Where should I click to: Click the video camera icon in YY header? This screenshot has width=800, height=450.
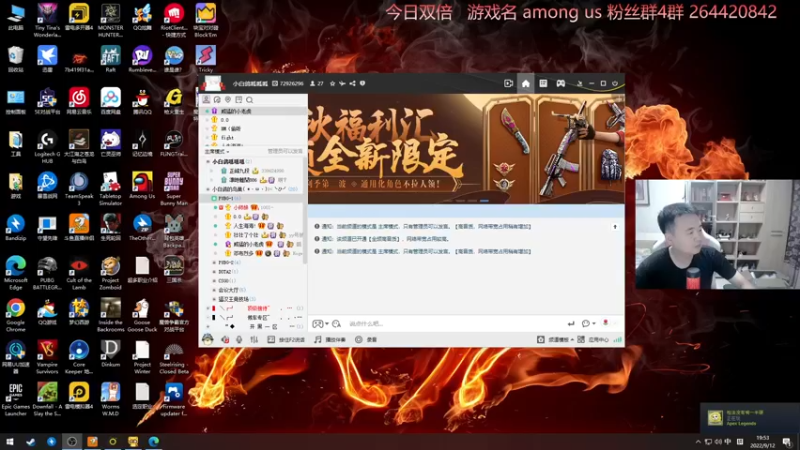(x=508, y=83)
